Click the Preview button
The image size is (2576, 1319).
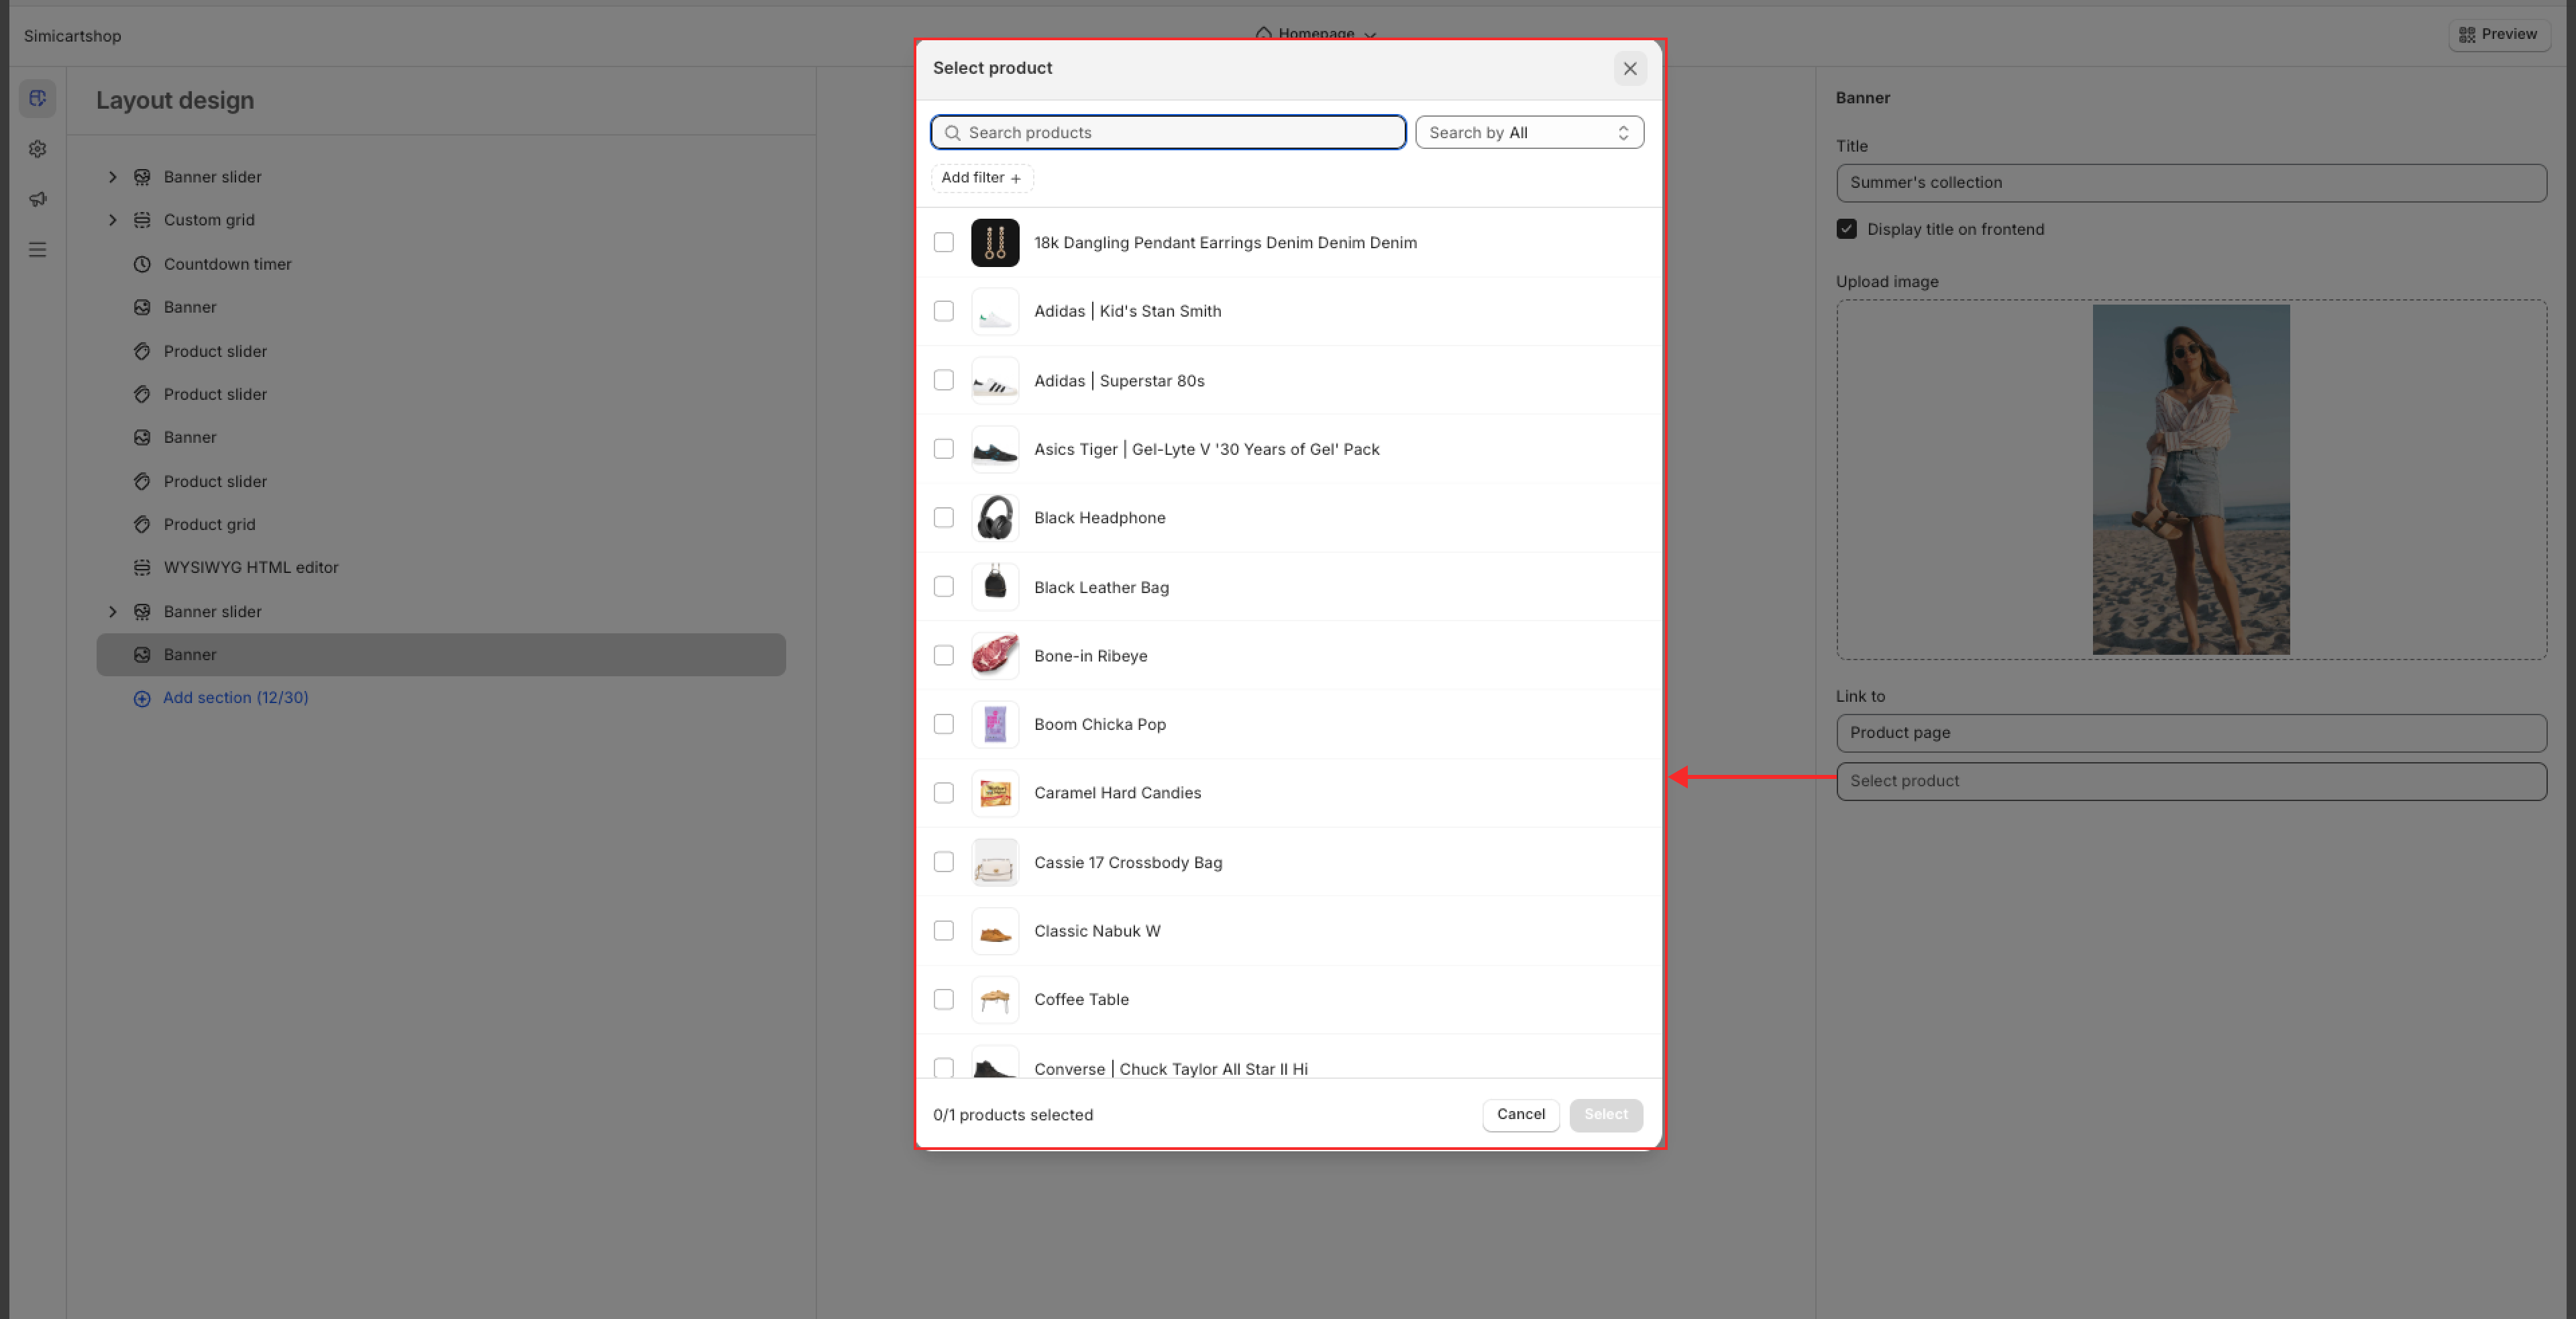point(2497,34)
